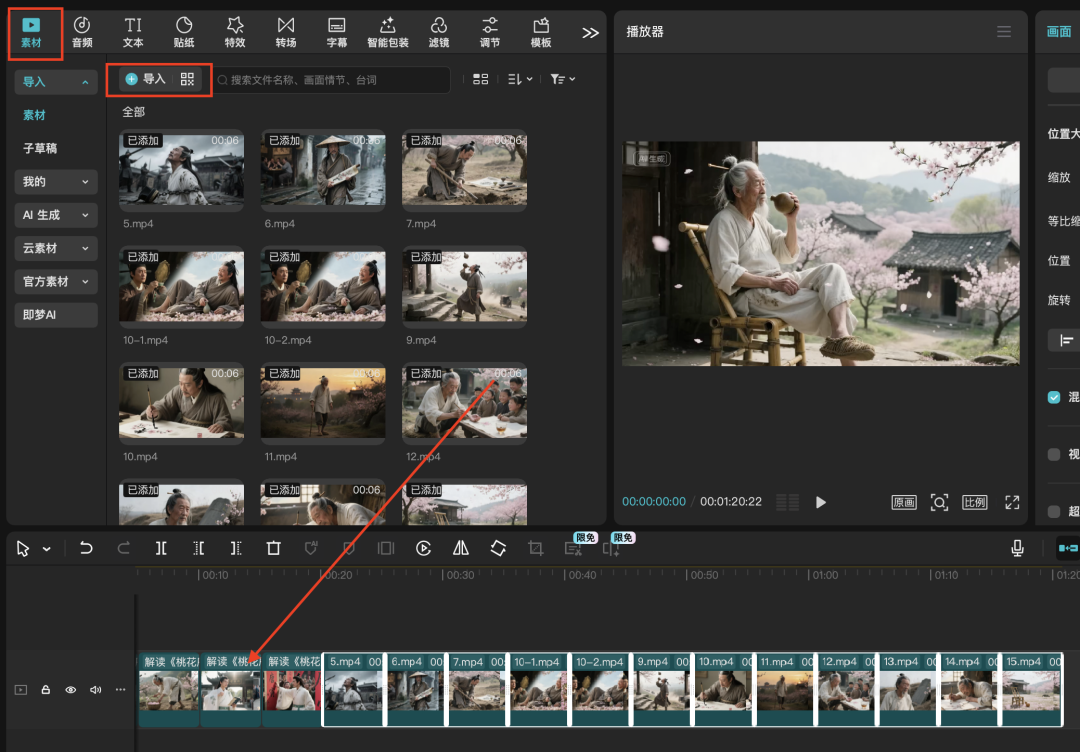Delete the selected clip with trash icon

(x=273, y=548)
